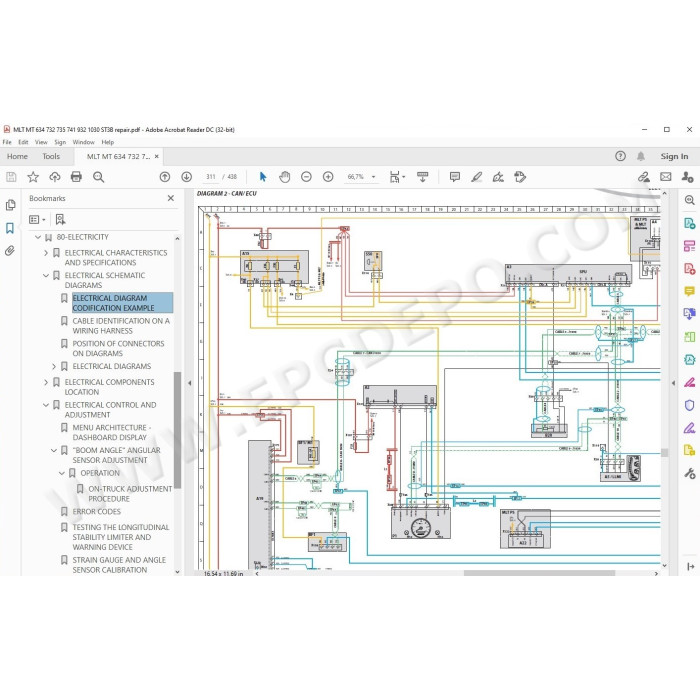Collapse the left navigation pane arrow
This screenshot has height=700, width=700.
pos(189,383)
